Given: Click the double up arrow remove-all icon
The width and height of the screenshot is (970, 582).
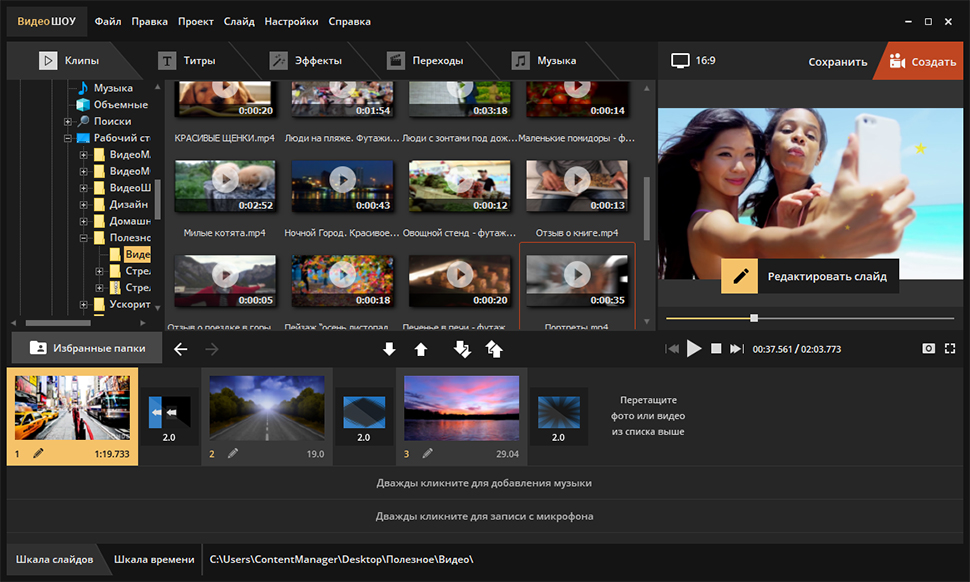Looking at the screenshot, I should click(x=494, y=349).
